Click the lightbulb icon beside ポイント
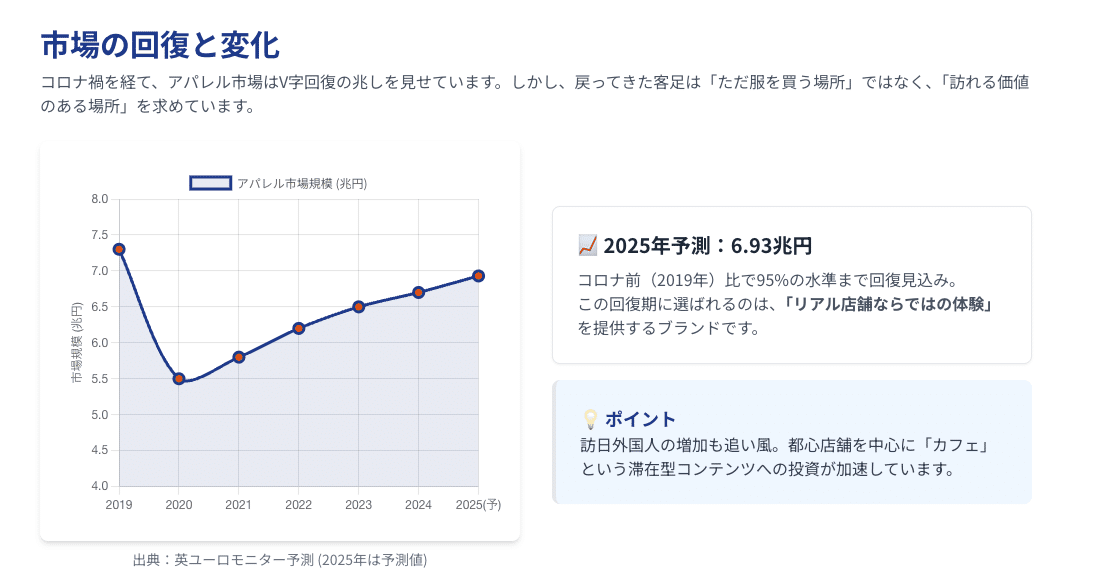This screenshot has width=1106, height=585. click(x=590, y=419)
